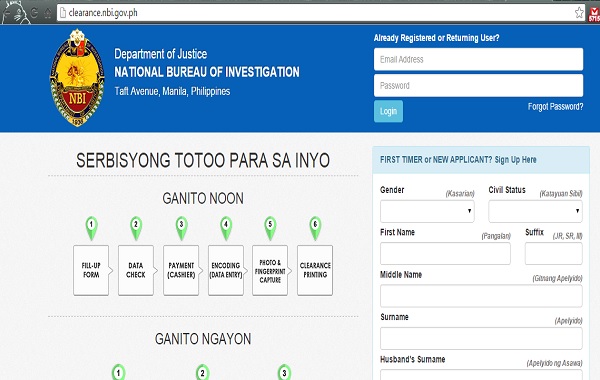
Task: Click green pin number 2 above Data Check
Action: pos(136,228)
